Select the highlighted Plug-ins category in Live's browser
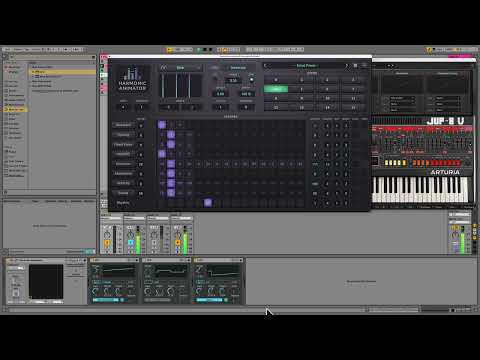480x360 pixels. click(16, 109)
